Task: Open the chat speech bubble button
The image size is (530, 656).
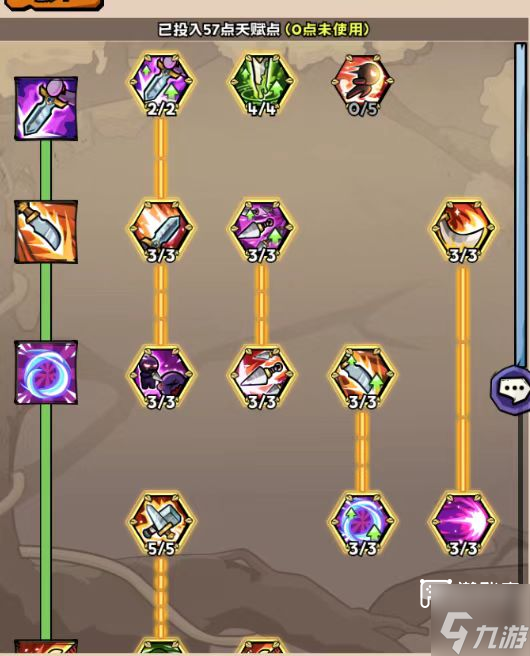Action: 511,390
